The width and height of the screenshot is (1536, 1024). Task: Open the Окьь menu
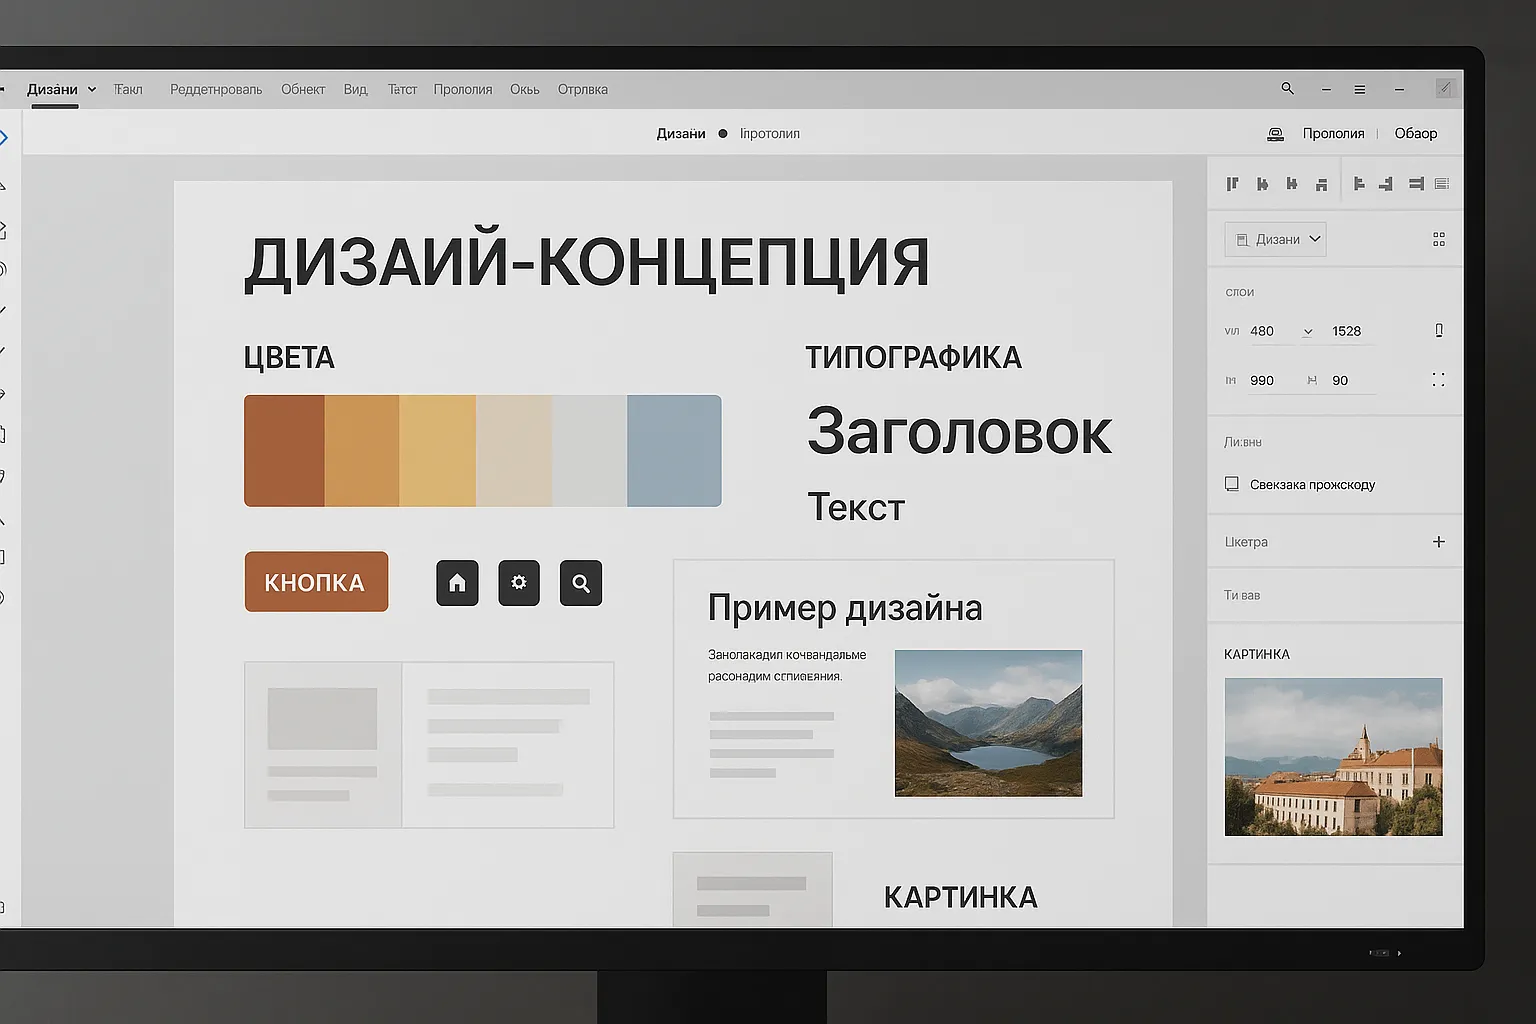coord(525,90)
